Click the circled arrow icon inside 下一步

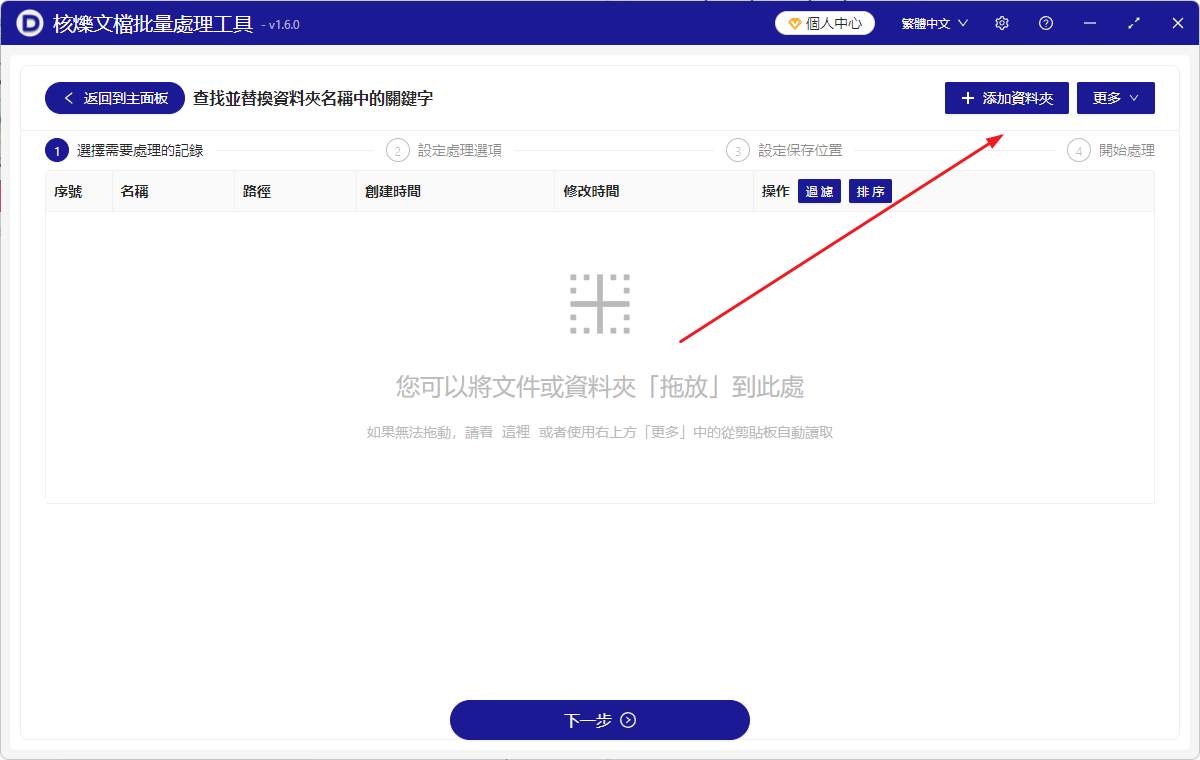click(x=628, y=720)
